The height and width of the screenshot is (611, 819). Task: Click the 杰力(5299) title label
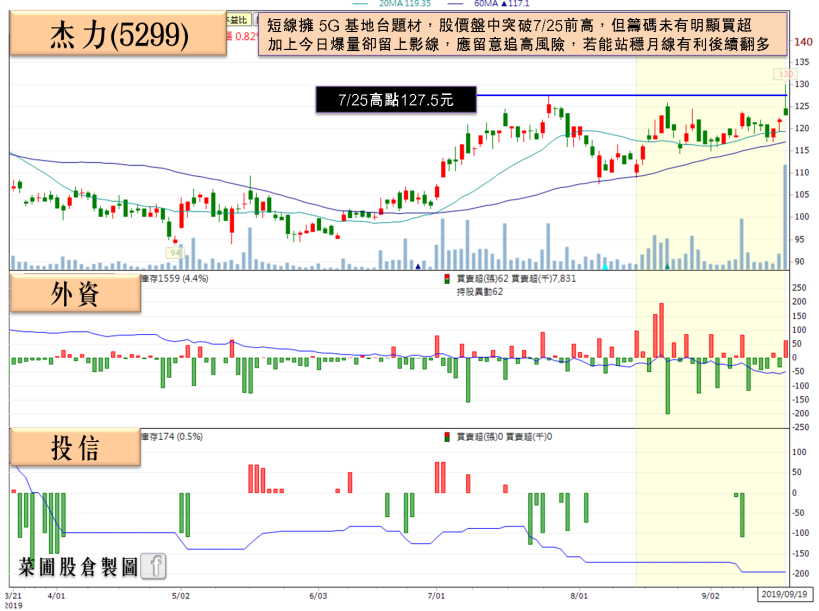coord(119,34)
